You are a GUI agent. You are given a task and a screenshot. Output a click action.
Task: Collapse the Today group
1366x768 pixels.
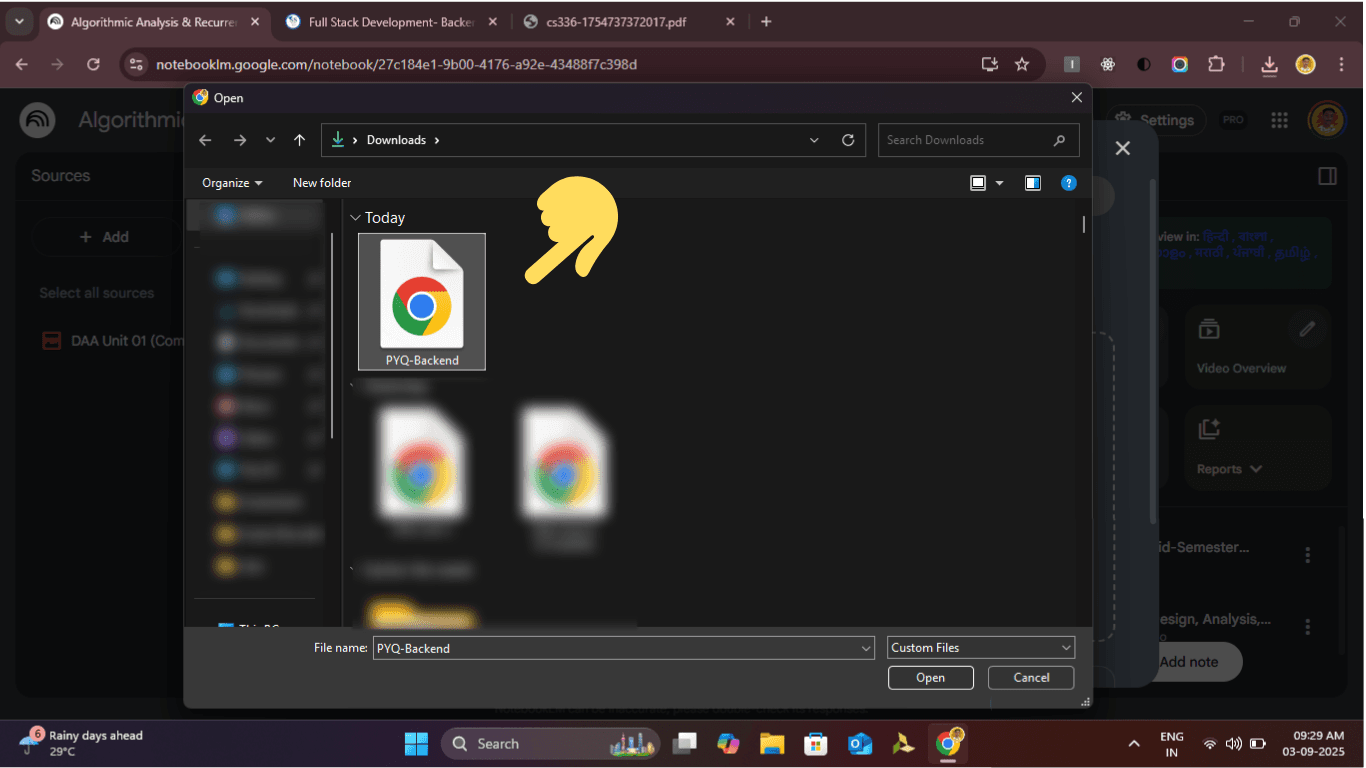(354, 218)
